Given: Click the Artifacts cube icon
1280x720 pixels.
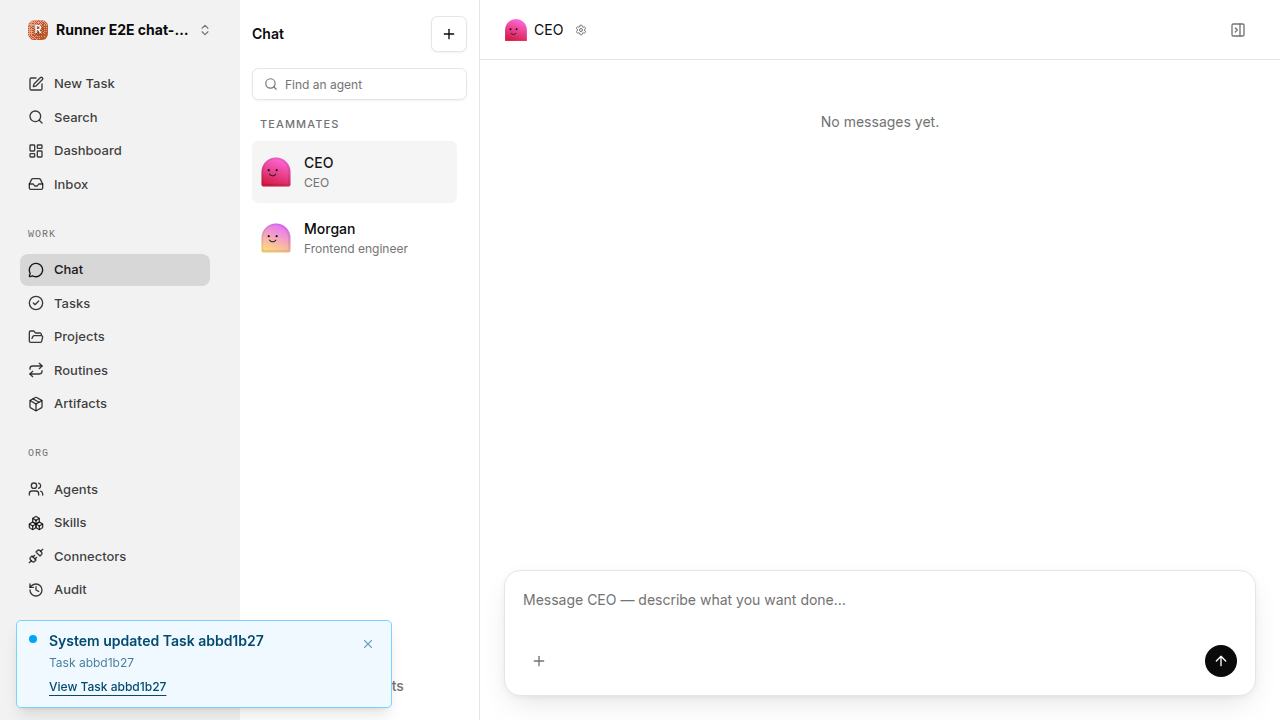Looking at the screenshot, I should [36, 404].
